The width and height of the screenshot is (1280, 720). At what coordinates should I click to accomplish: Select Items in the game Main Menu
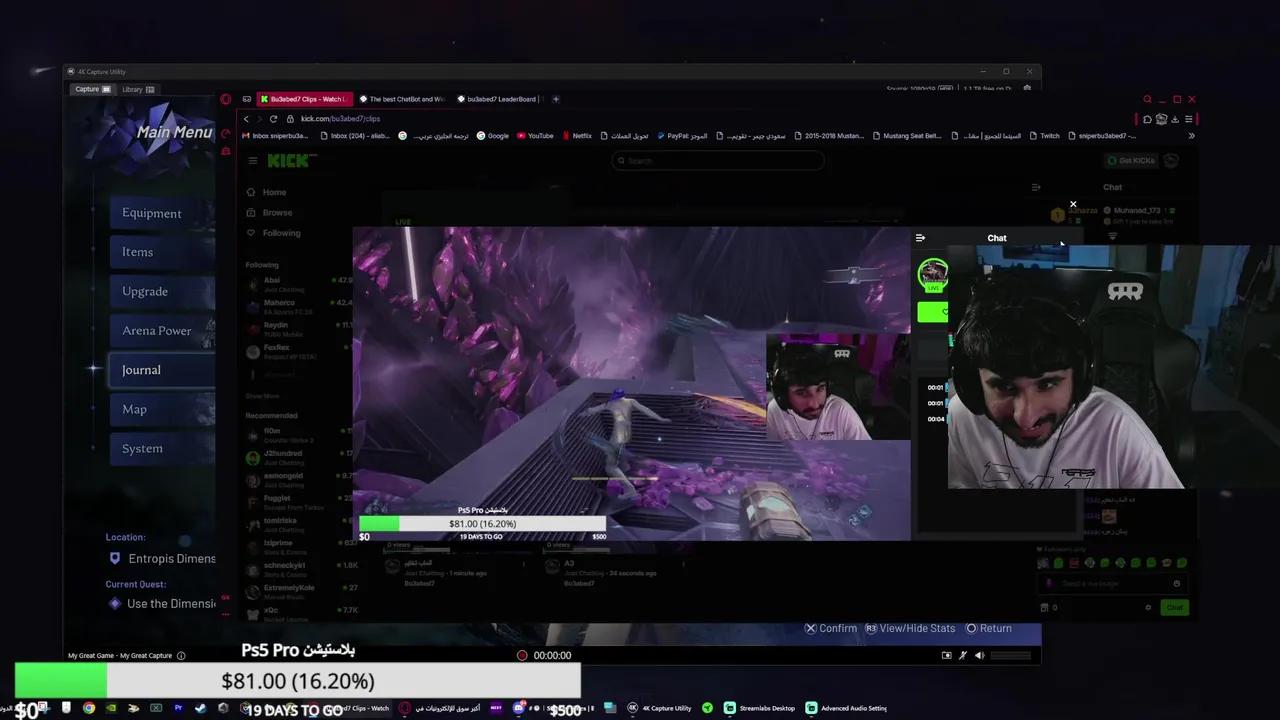tap(162, 252)
